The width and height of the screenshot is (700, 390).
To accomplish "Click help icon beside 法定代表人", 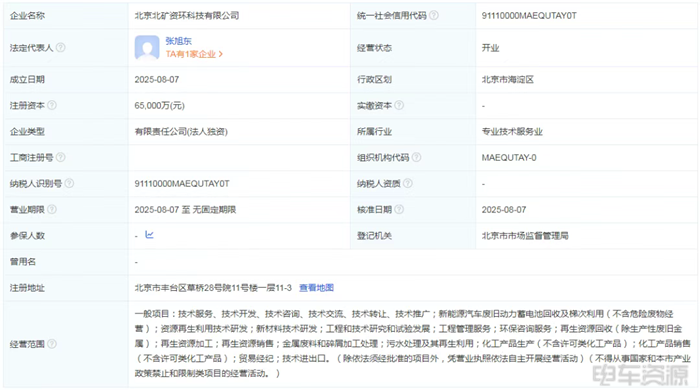I will [x=61, y=47].
